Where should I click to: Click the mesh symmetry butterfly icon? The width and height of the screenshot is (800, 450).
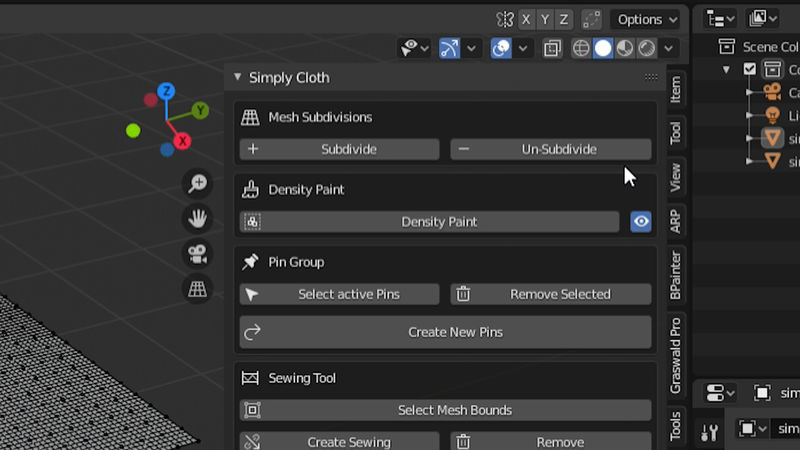(x=505, y=19)
